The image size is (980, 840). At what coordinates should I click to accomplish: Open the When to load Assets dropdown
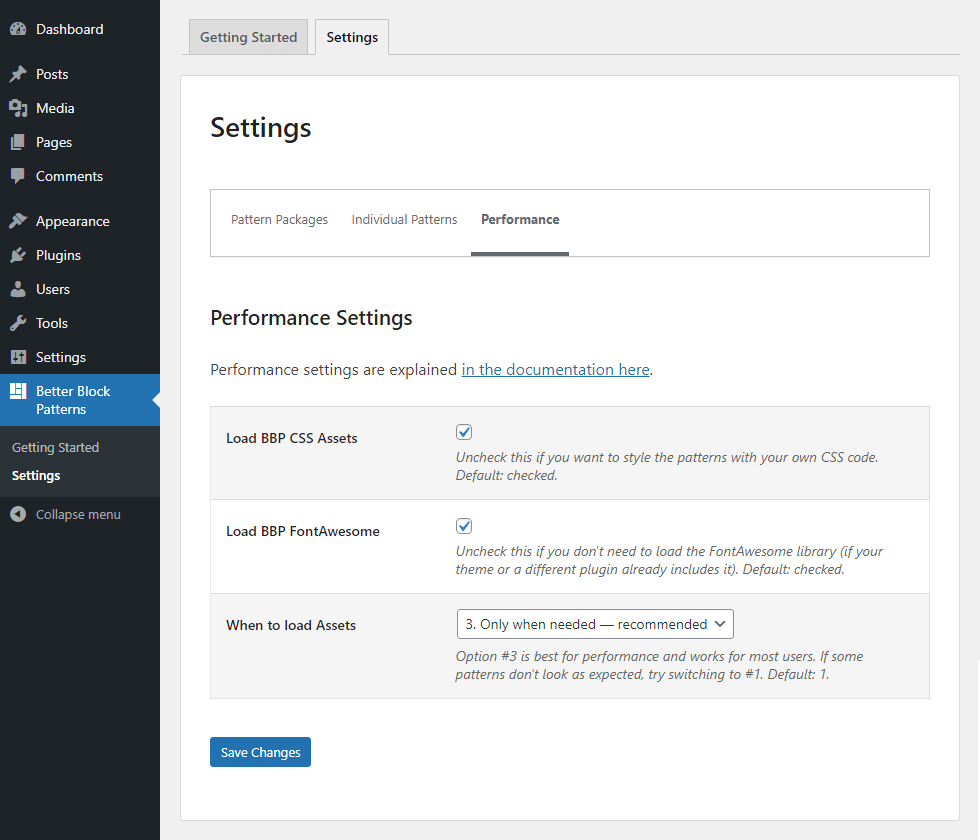[595, 624]
